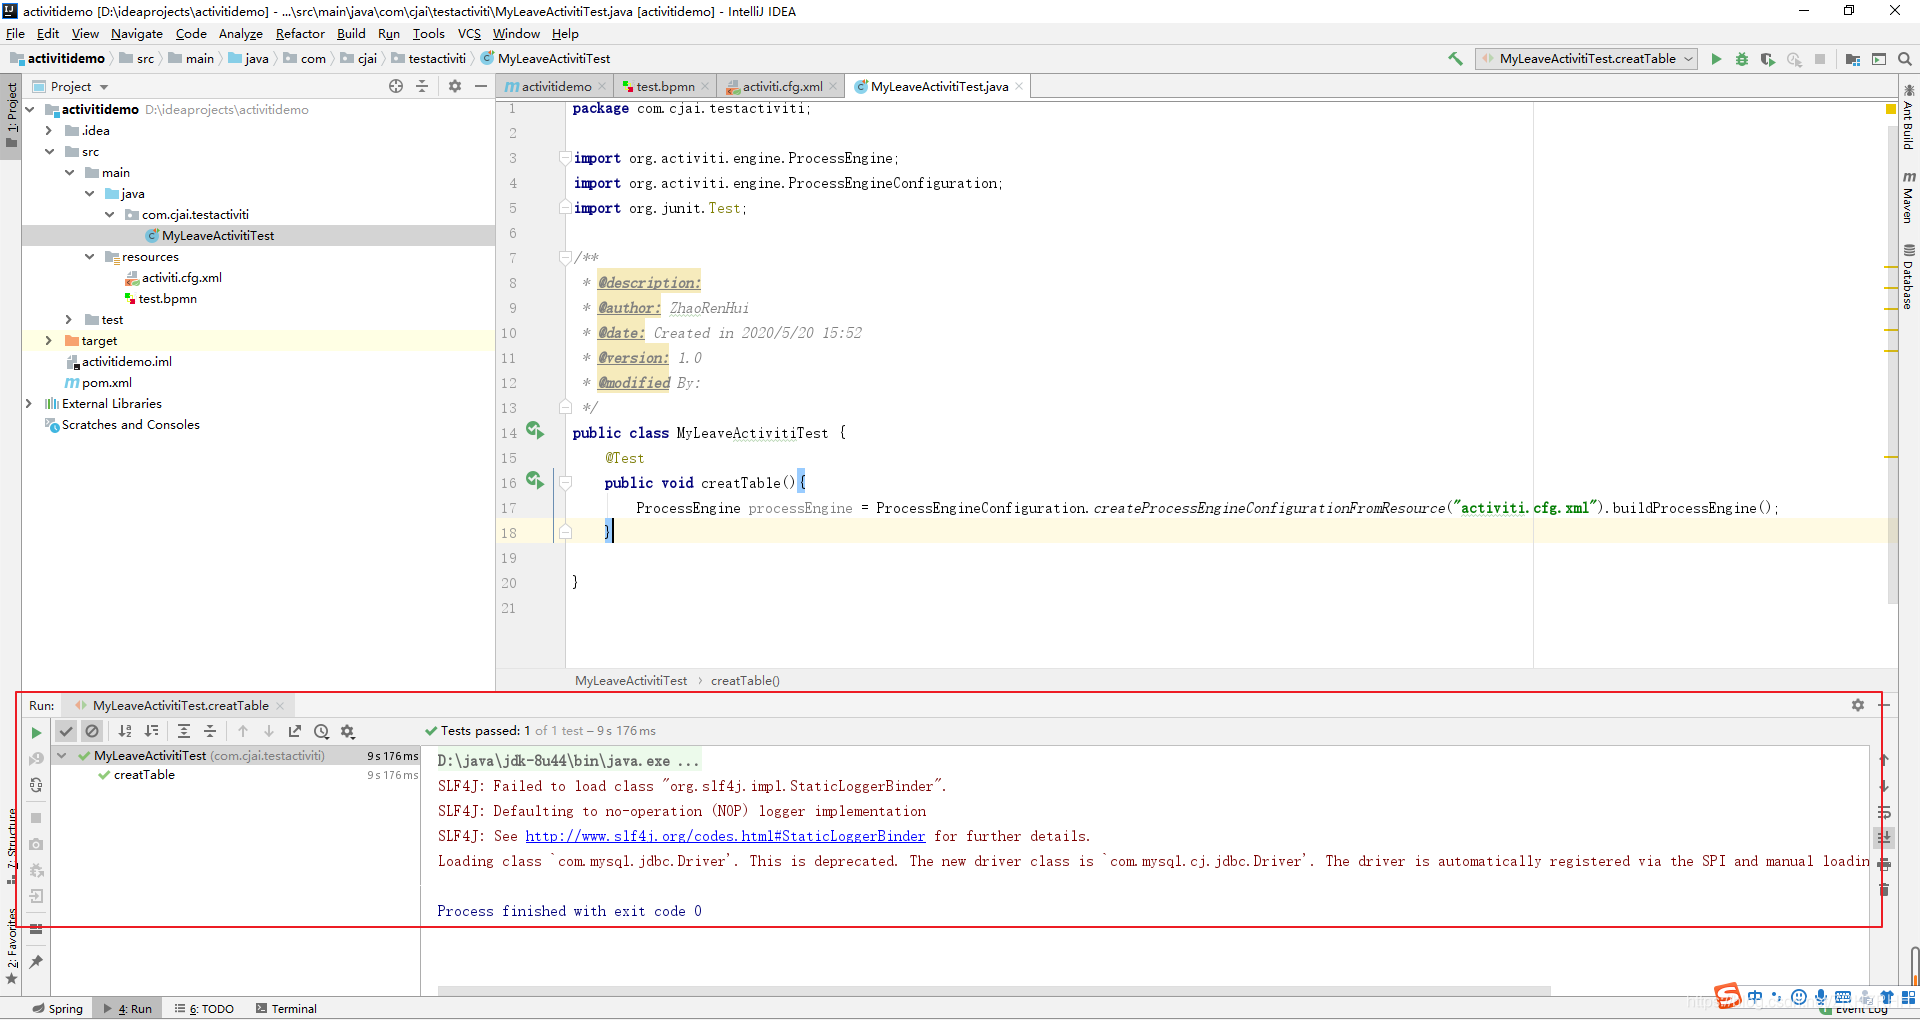Fold the creatTable method body in gutter

tap(565, 483)
